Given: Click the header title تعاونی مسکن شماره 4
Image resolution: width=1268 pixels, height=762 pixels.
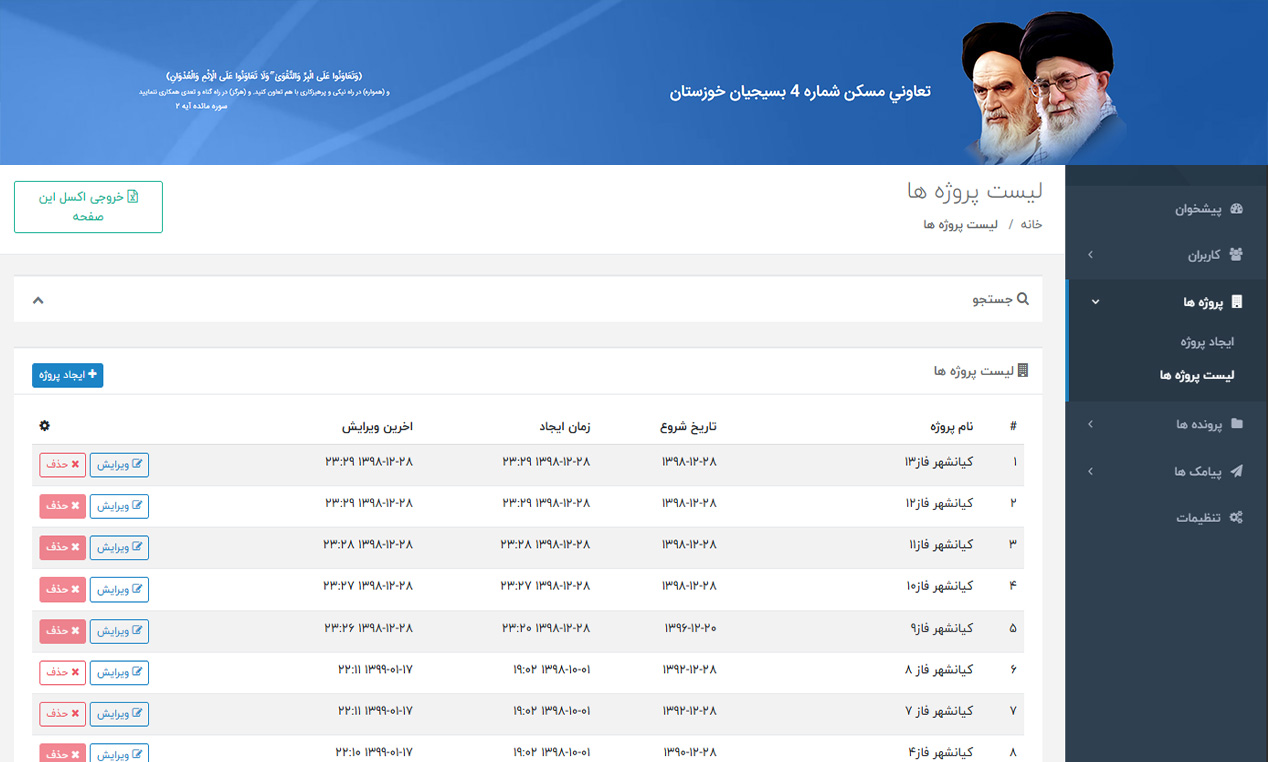Looking at the screenshot, I should tap(800, 91).
